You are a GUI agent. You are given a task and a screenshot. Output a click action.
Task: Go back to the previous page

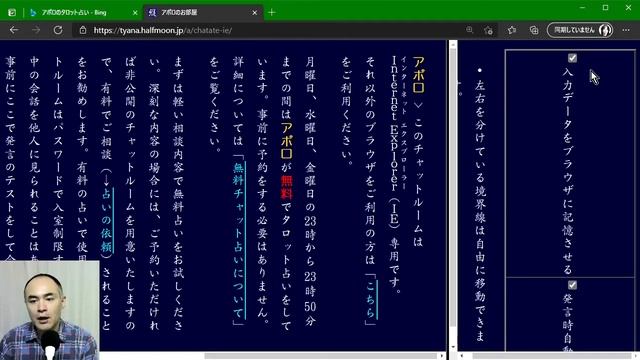point(14,30)
